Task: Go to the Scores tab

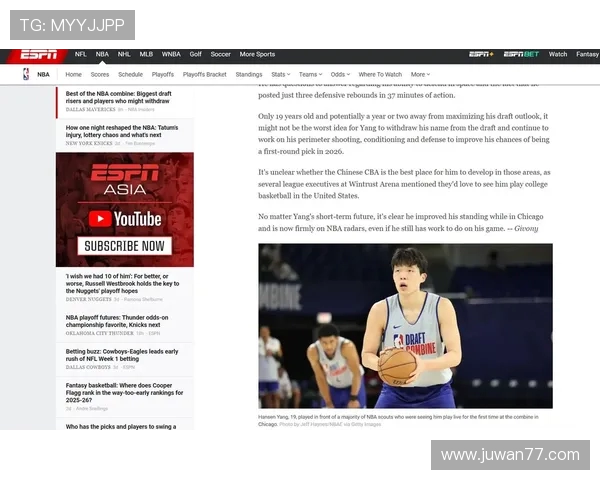Action: (100, 74)
